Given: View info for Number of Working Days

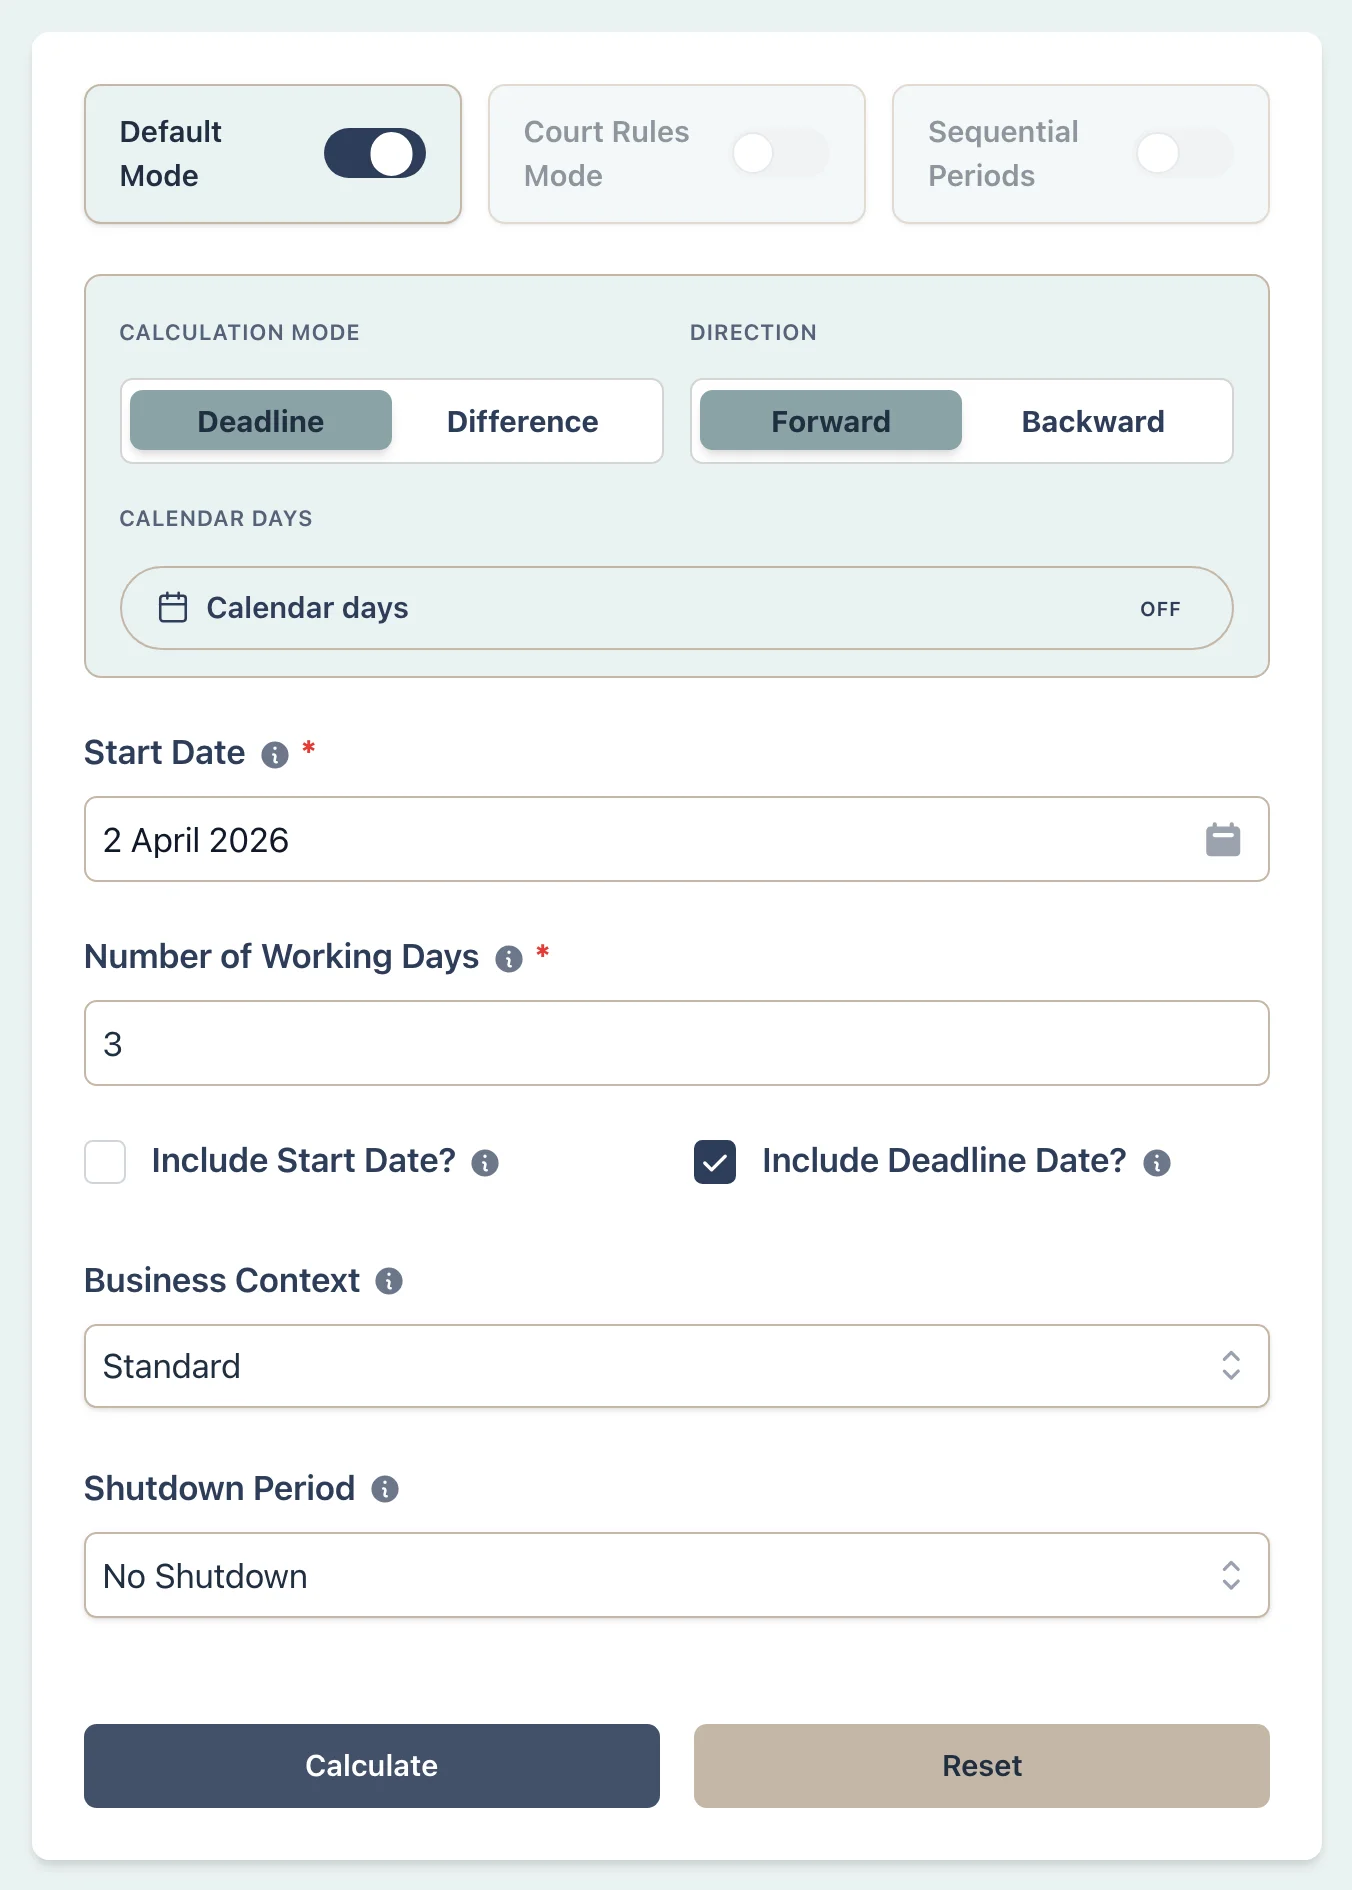Looking at the screenshot, I should click(x=509, y=960).
